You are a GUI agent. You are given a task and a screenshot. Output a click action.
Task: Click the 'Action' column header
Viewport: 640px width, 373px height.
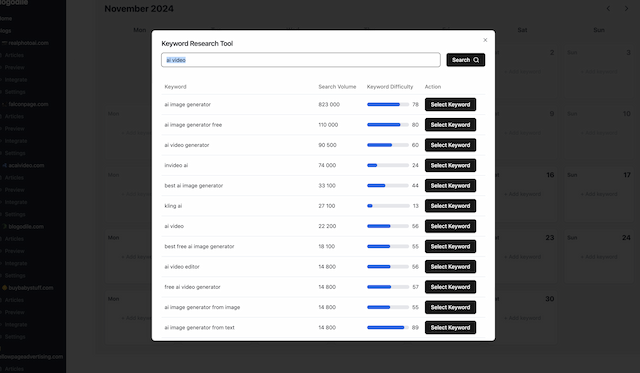433,87
